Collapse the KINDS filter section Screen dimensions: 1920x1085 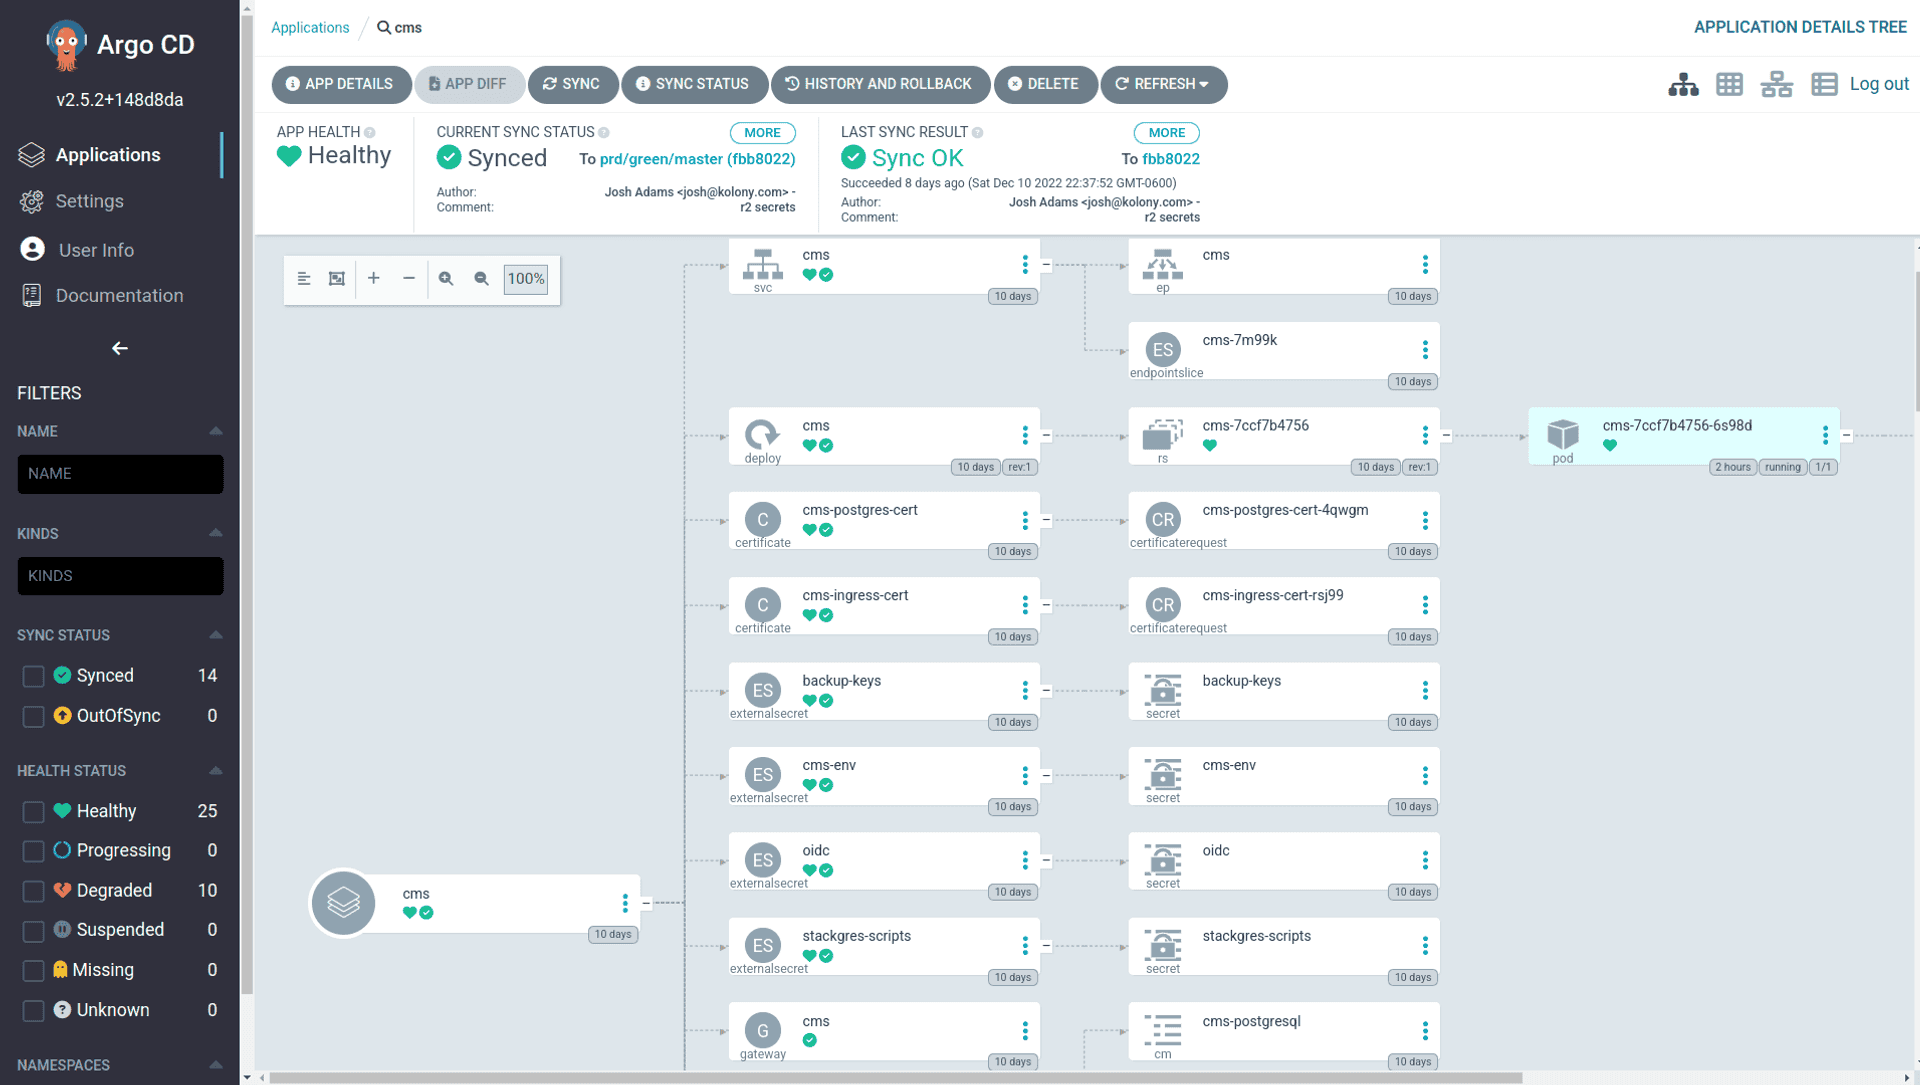pyautogui.click(x=215, y=533)
